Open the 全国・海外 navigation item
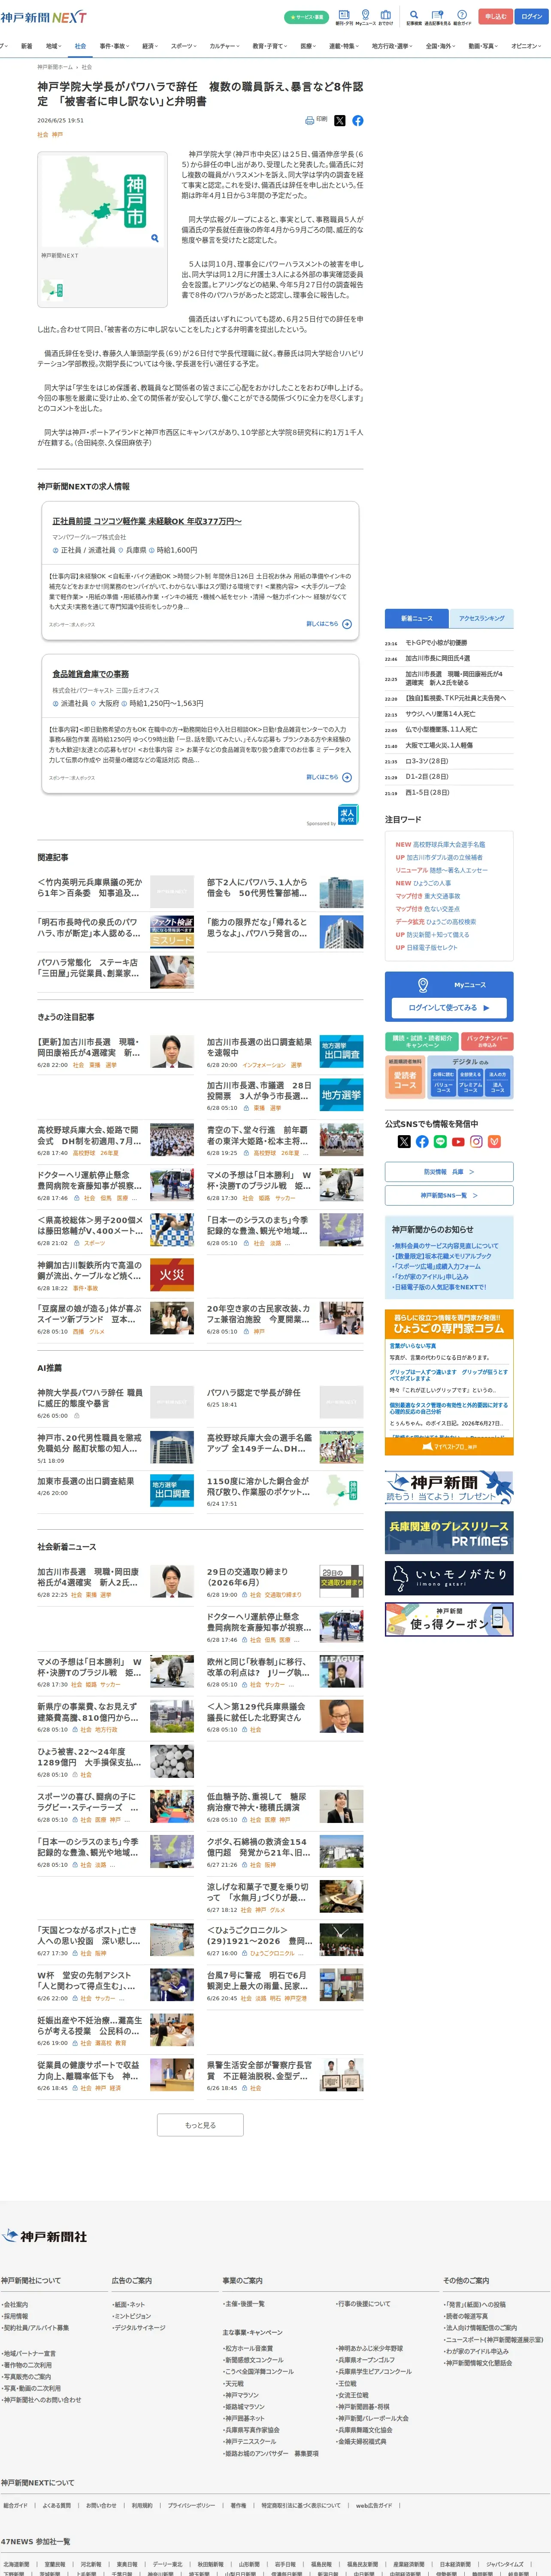 pyautogui.click(x=440, y=46)
